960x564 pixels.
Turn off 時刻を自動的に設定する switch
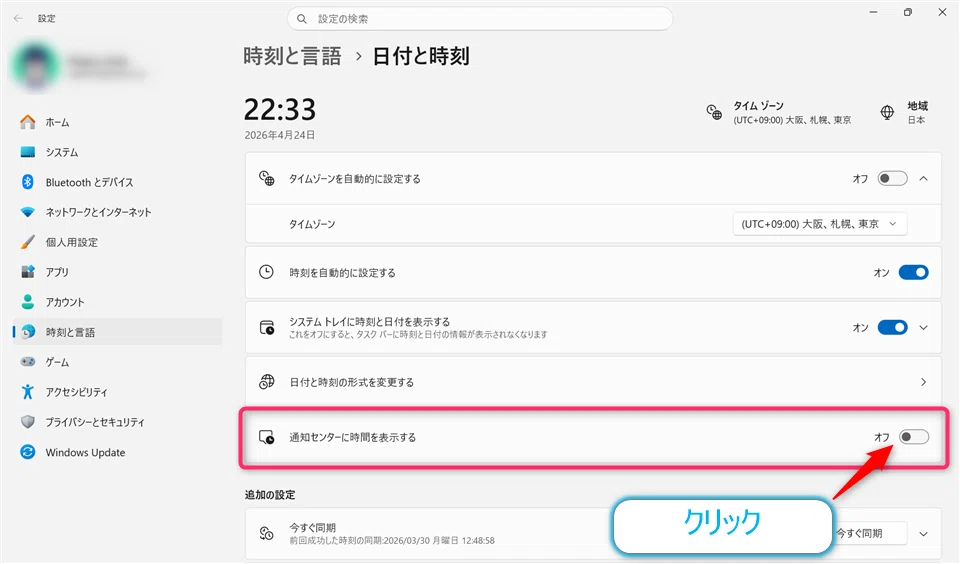(x=913, y=273)
